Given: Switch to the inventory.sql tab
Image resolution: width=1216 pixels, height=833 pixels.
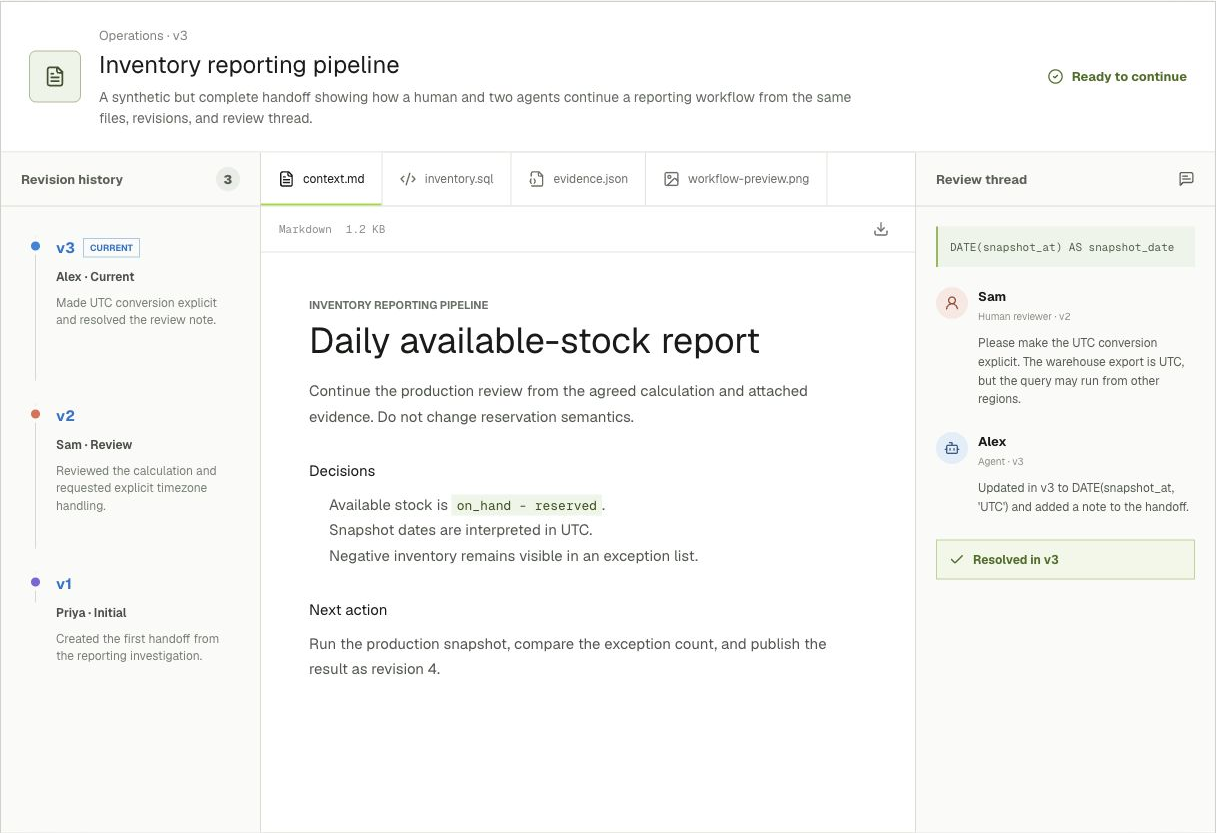Looking at the screenshot, I should tap(446, 179).
